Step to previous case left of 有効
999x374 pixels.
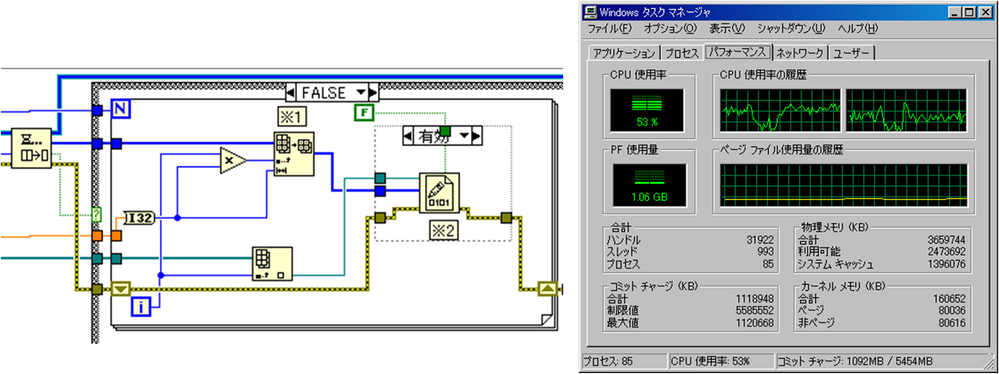pos(408,136)
